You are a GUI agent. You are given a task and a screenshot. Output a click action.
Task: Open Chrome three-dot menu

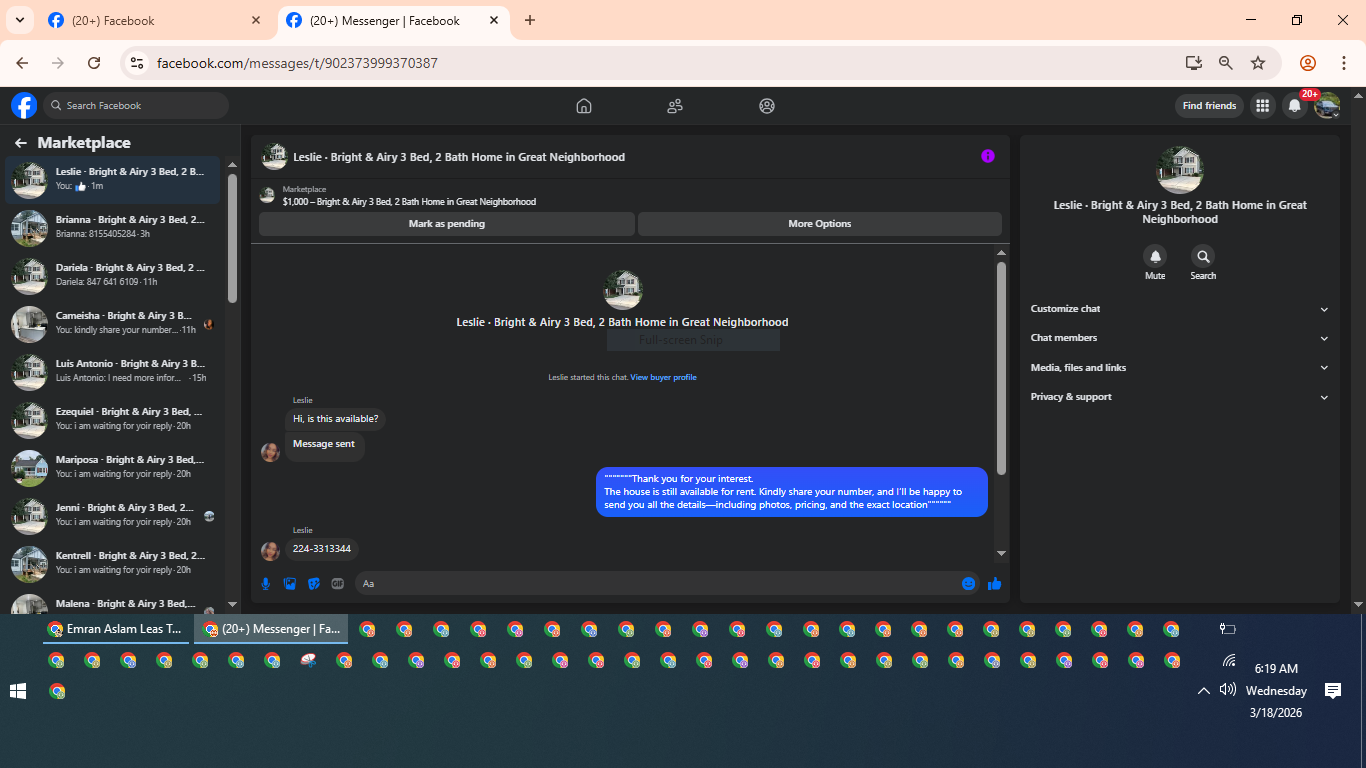pyautogui.click(x=1344, y=63)
